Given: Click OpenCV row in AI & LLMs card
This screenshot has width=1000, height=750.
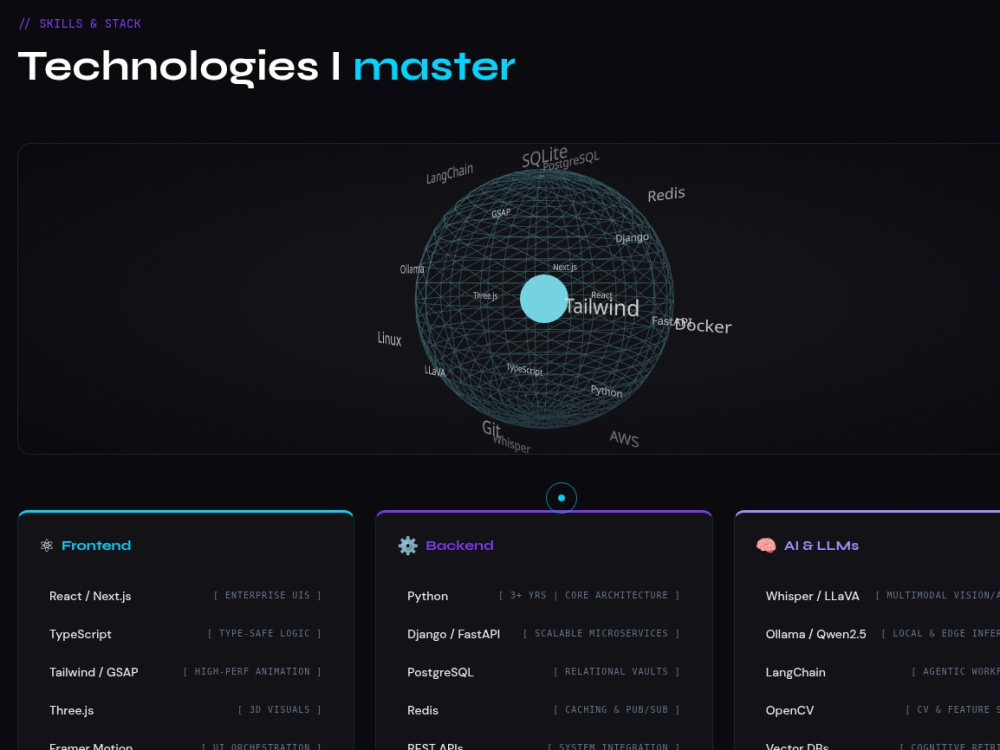Looking at the screenshot, I should tap(883, 710).
